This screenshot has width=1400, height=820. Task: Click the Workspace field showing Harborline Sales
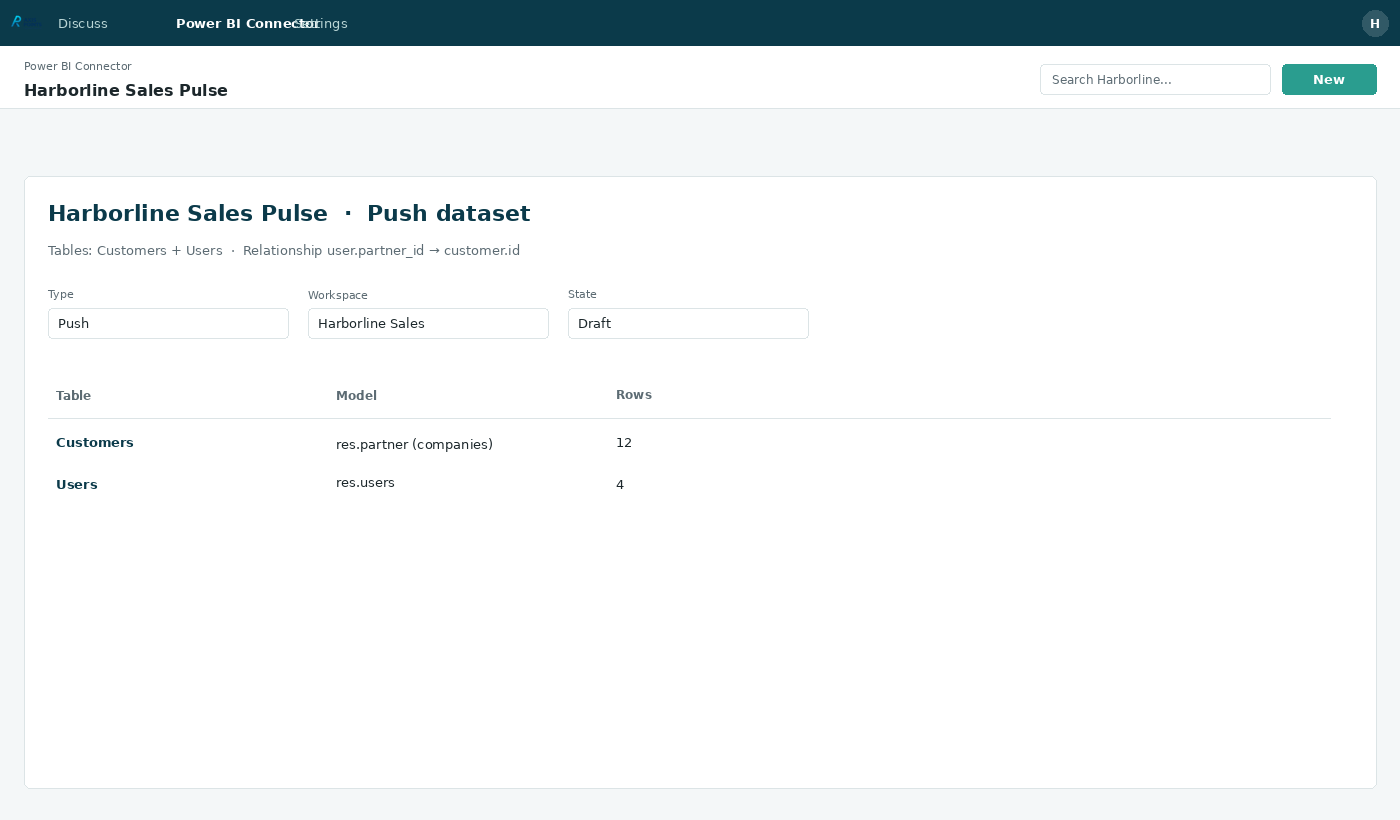428,323
